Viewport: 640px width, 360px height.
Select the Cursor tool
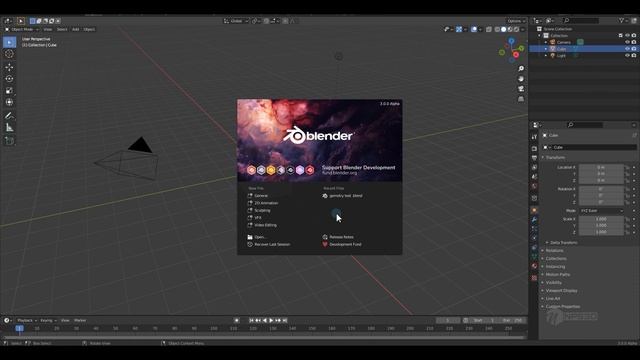9,54
